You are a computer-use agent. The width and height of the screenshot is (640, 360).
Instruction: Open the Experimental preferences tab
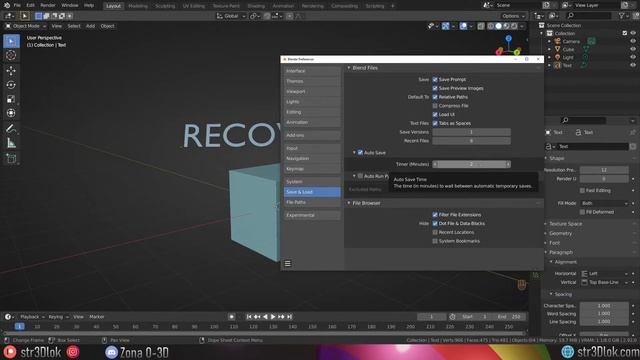pyautogui.click(x=312, y=215)
